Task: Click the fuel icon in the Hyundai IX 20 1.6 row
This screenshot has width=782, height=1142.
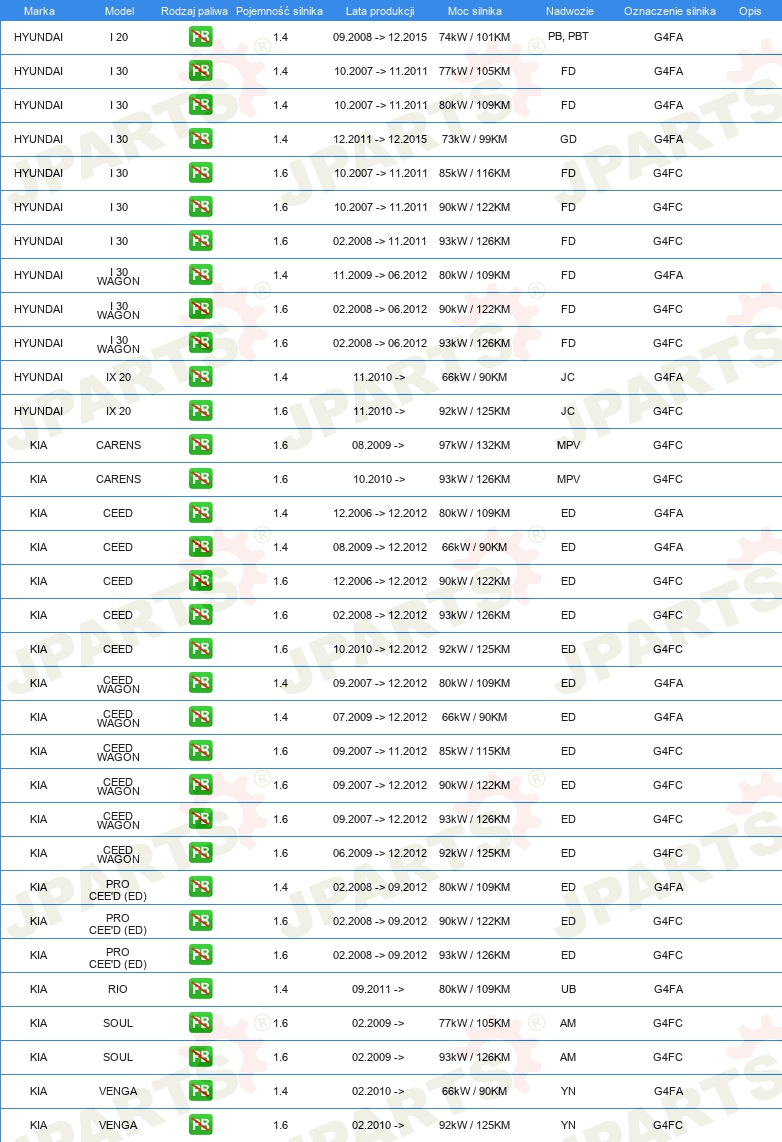Action: point(200,411)
